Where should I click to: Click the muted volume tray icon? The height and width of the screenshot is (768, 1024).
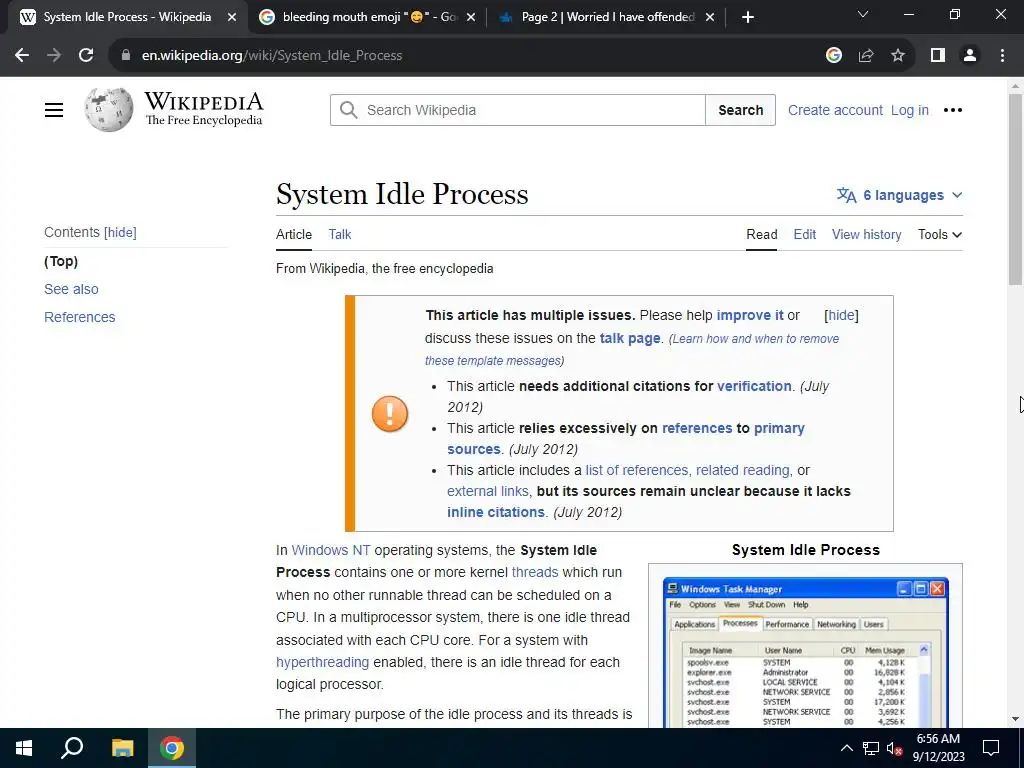pyautogui.click(x=894, y=748)
